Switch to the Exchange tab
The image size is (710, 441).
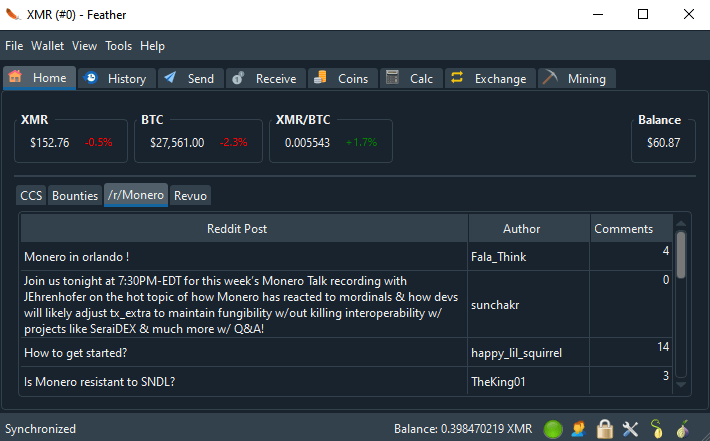pyautogui.click(x=488, y=78)
